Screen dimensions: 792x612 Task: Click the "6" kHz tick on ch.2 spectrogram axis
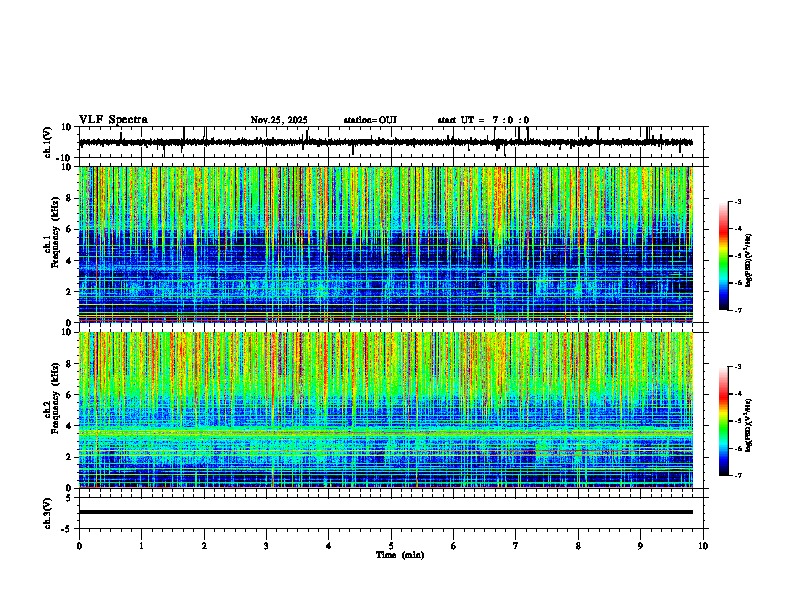click(70, 394)
